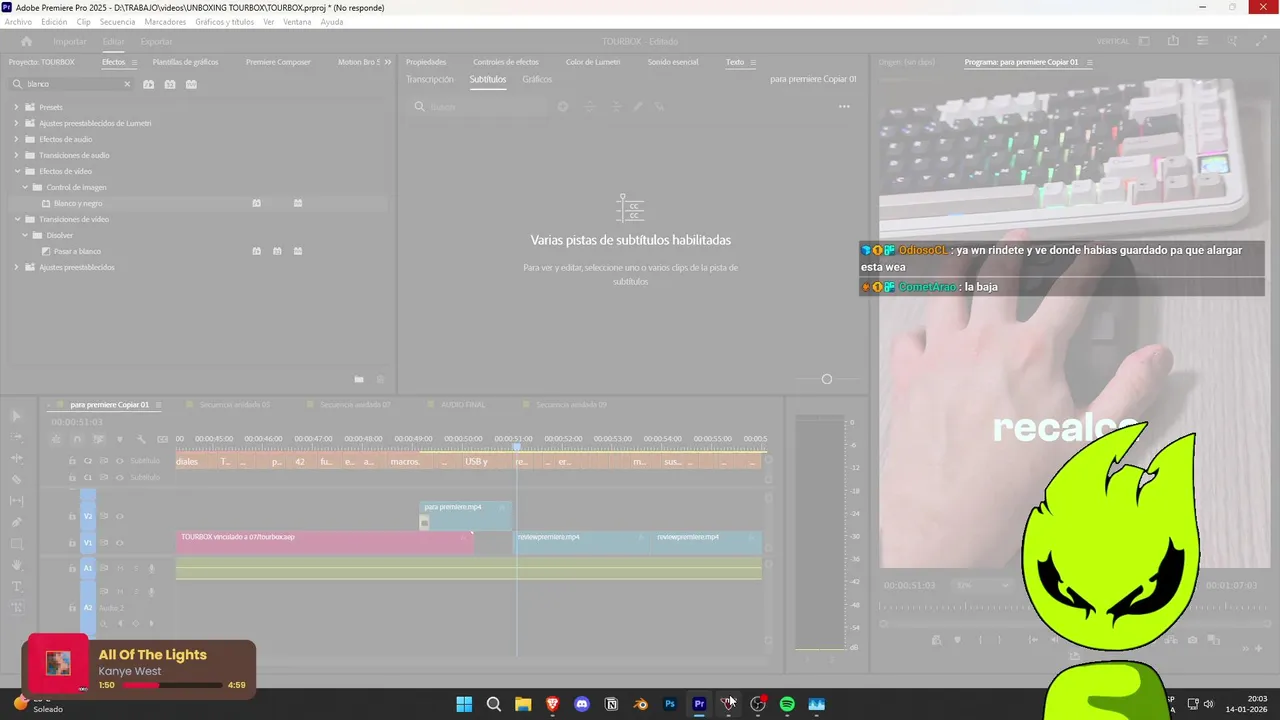Open Spotify from the taskbar
Image resolution: width=1280 pixels, height=720 pixels.
click(x=787, y=704)
